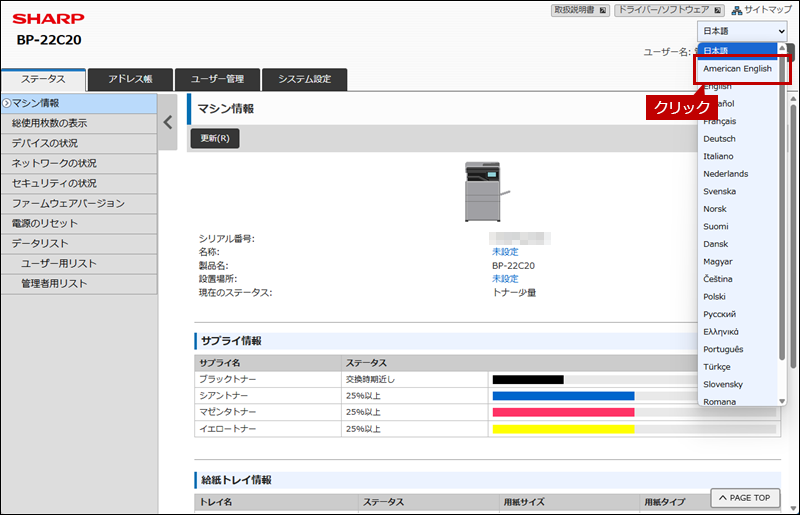Open the 日本語 language dropdown
Image resolution: width=800 pixels, height=515 pixels.
pos(742,31)
